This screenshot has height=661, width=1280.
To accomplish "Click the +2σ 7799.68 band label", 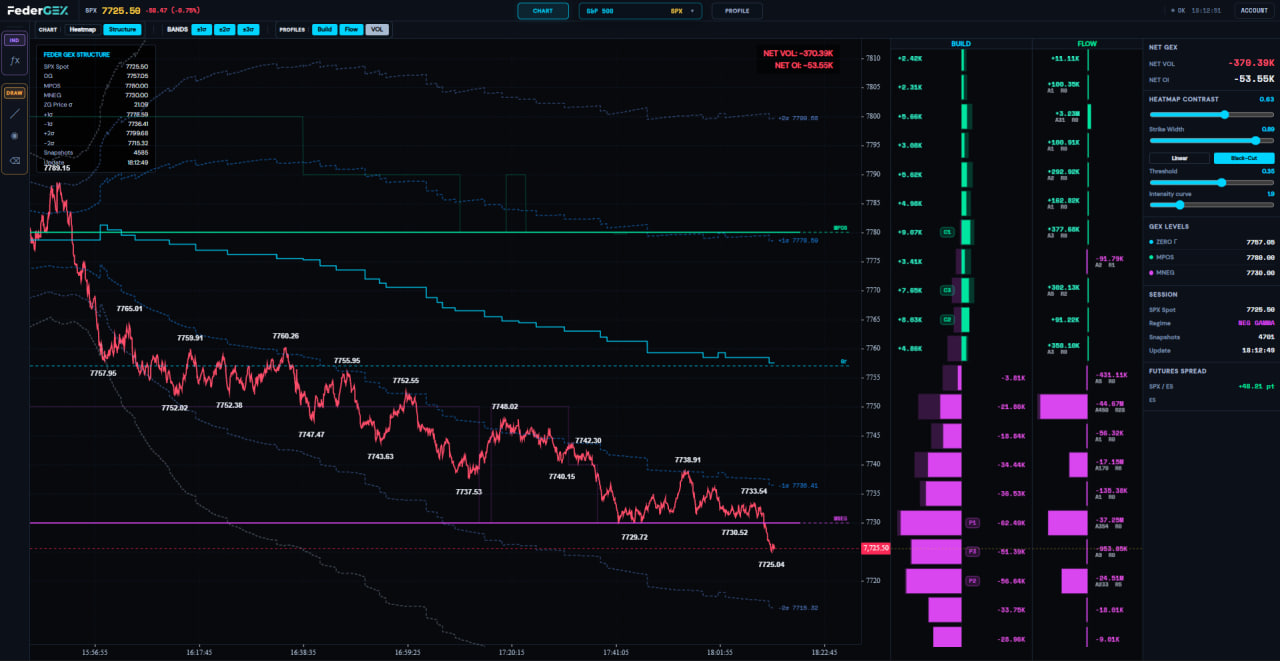I will coord(798,118).
